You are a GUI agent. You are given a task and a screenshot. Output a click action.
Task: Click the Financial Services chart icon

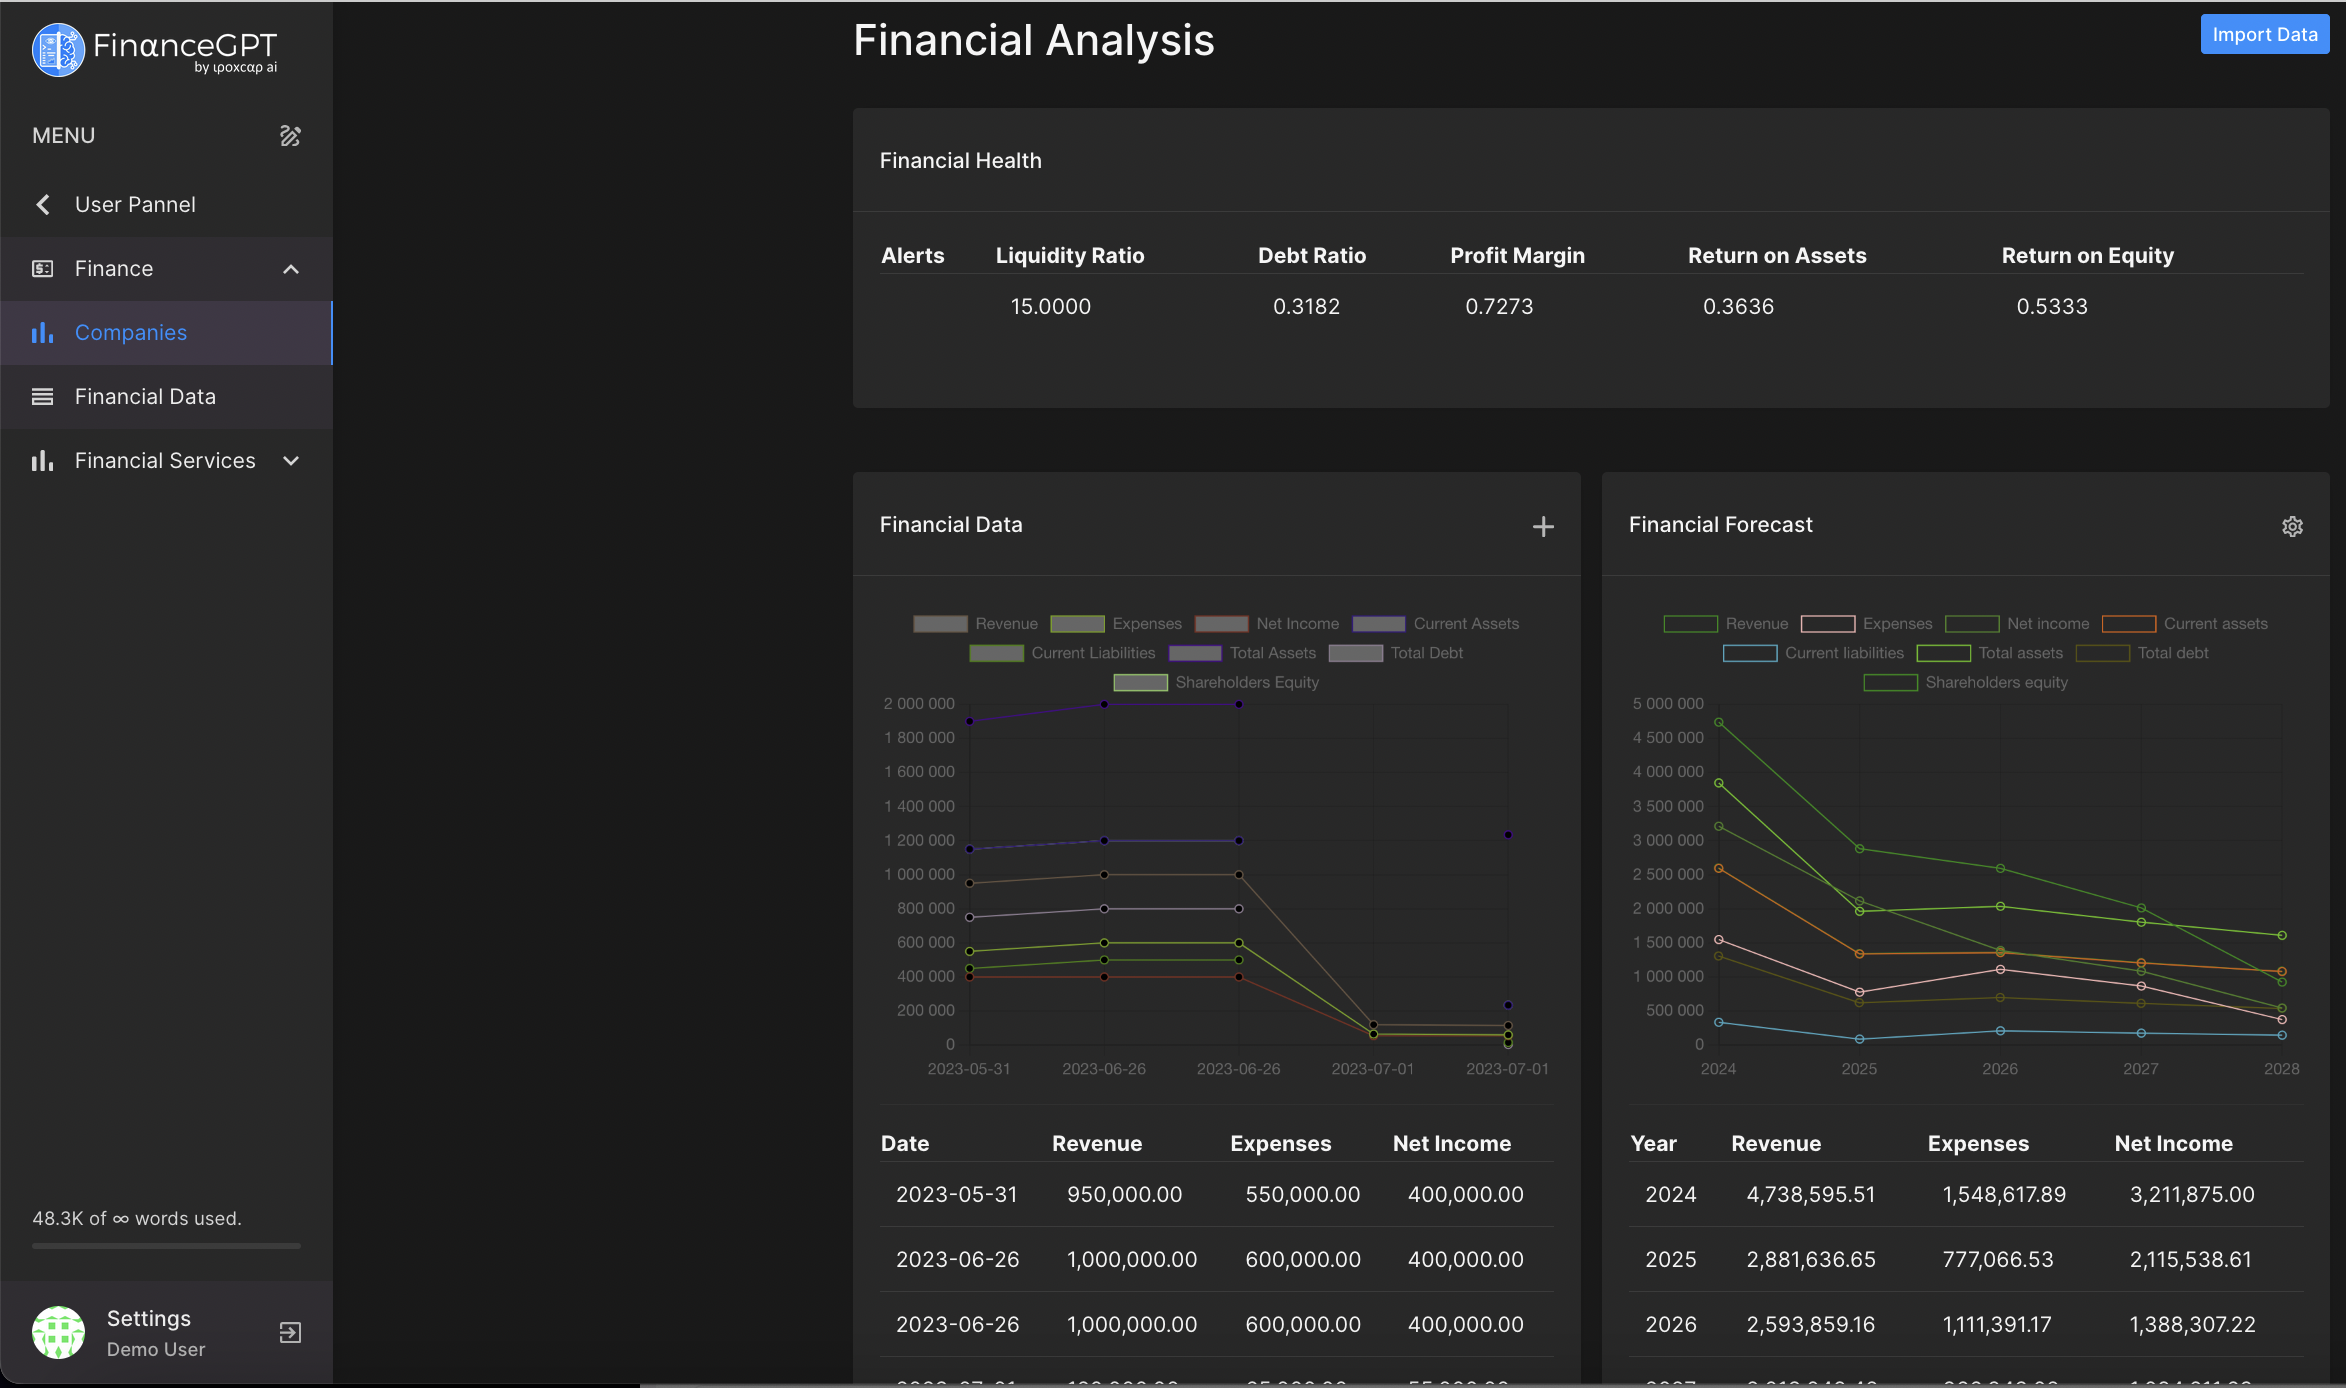click(x=41, y=460)
